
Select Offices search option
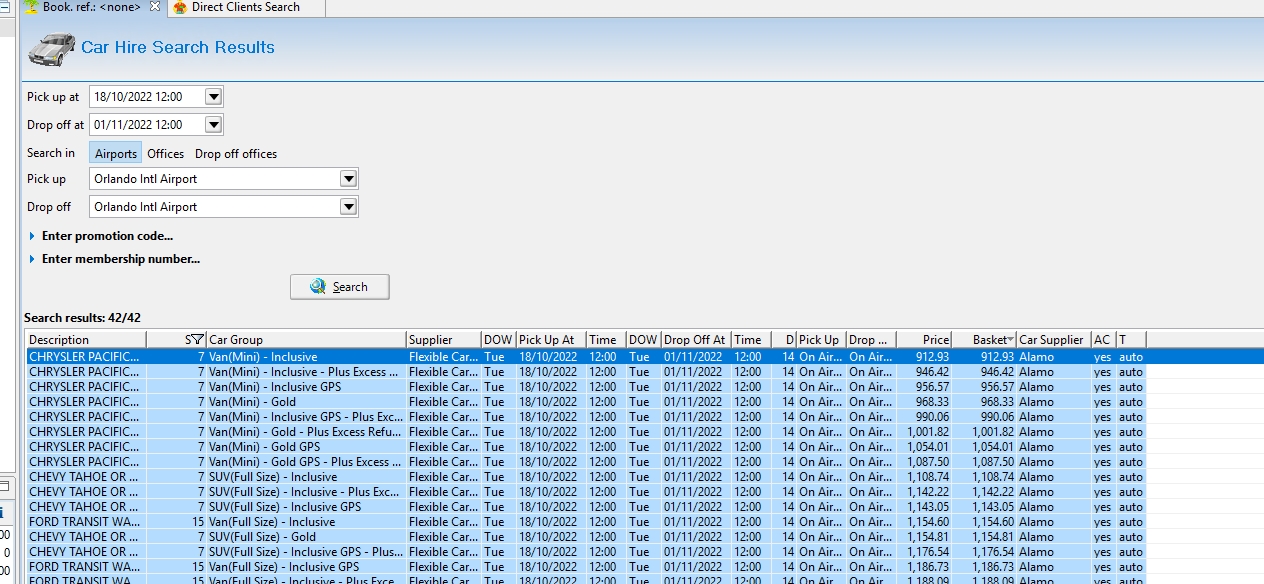[166, 154]
